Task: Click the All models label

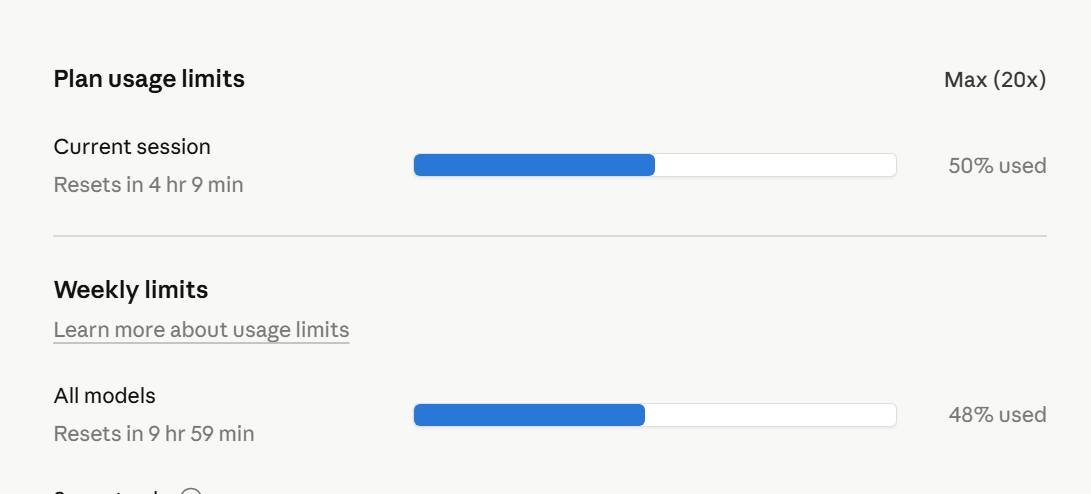Action: 104,396
